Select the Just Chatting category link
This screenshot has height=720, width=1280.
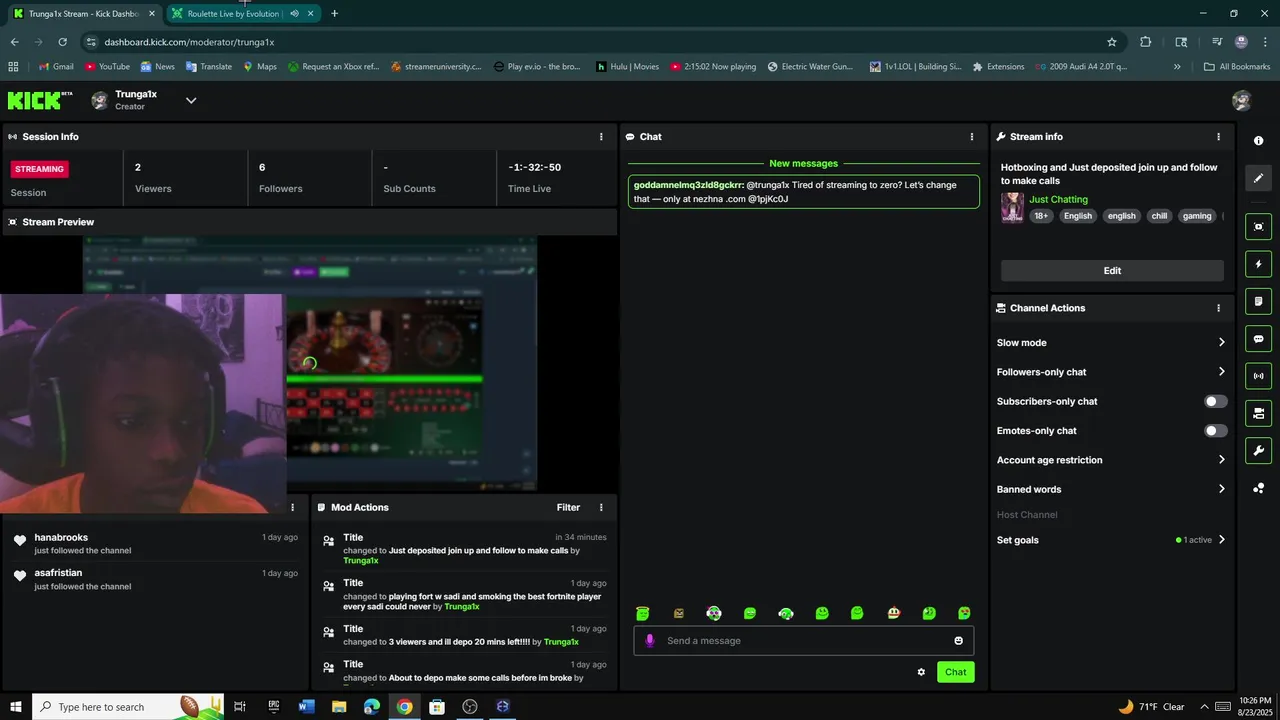[x=1058, y=199]
